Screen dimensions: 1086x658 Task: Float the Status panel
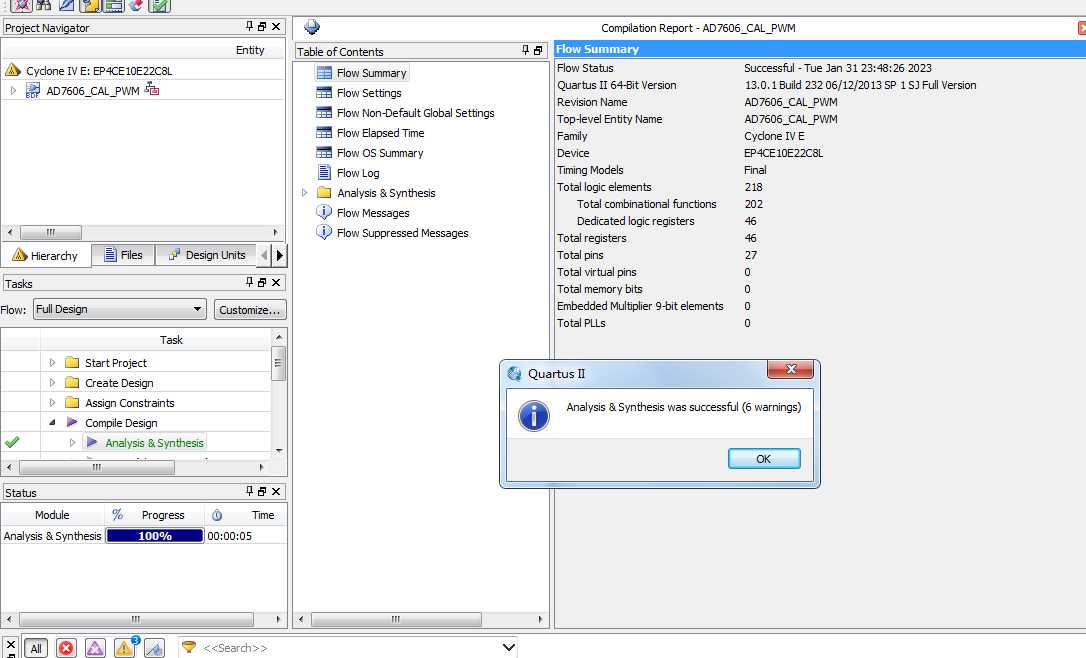(x=262, y=491)
